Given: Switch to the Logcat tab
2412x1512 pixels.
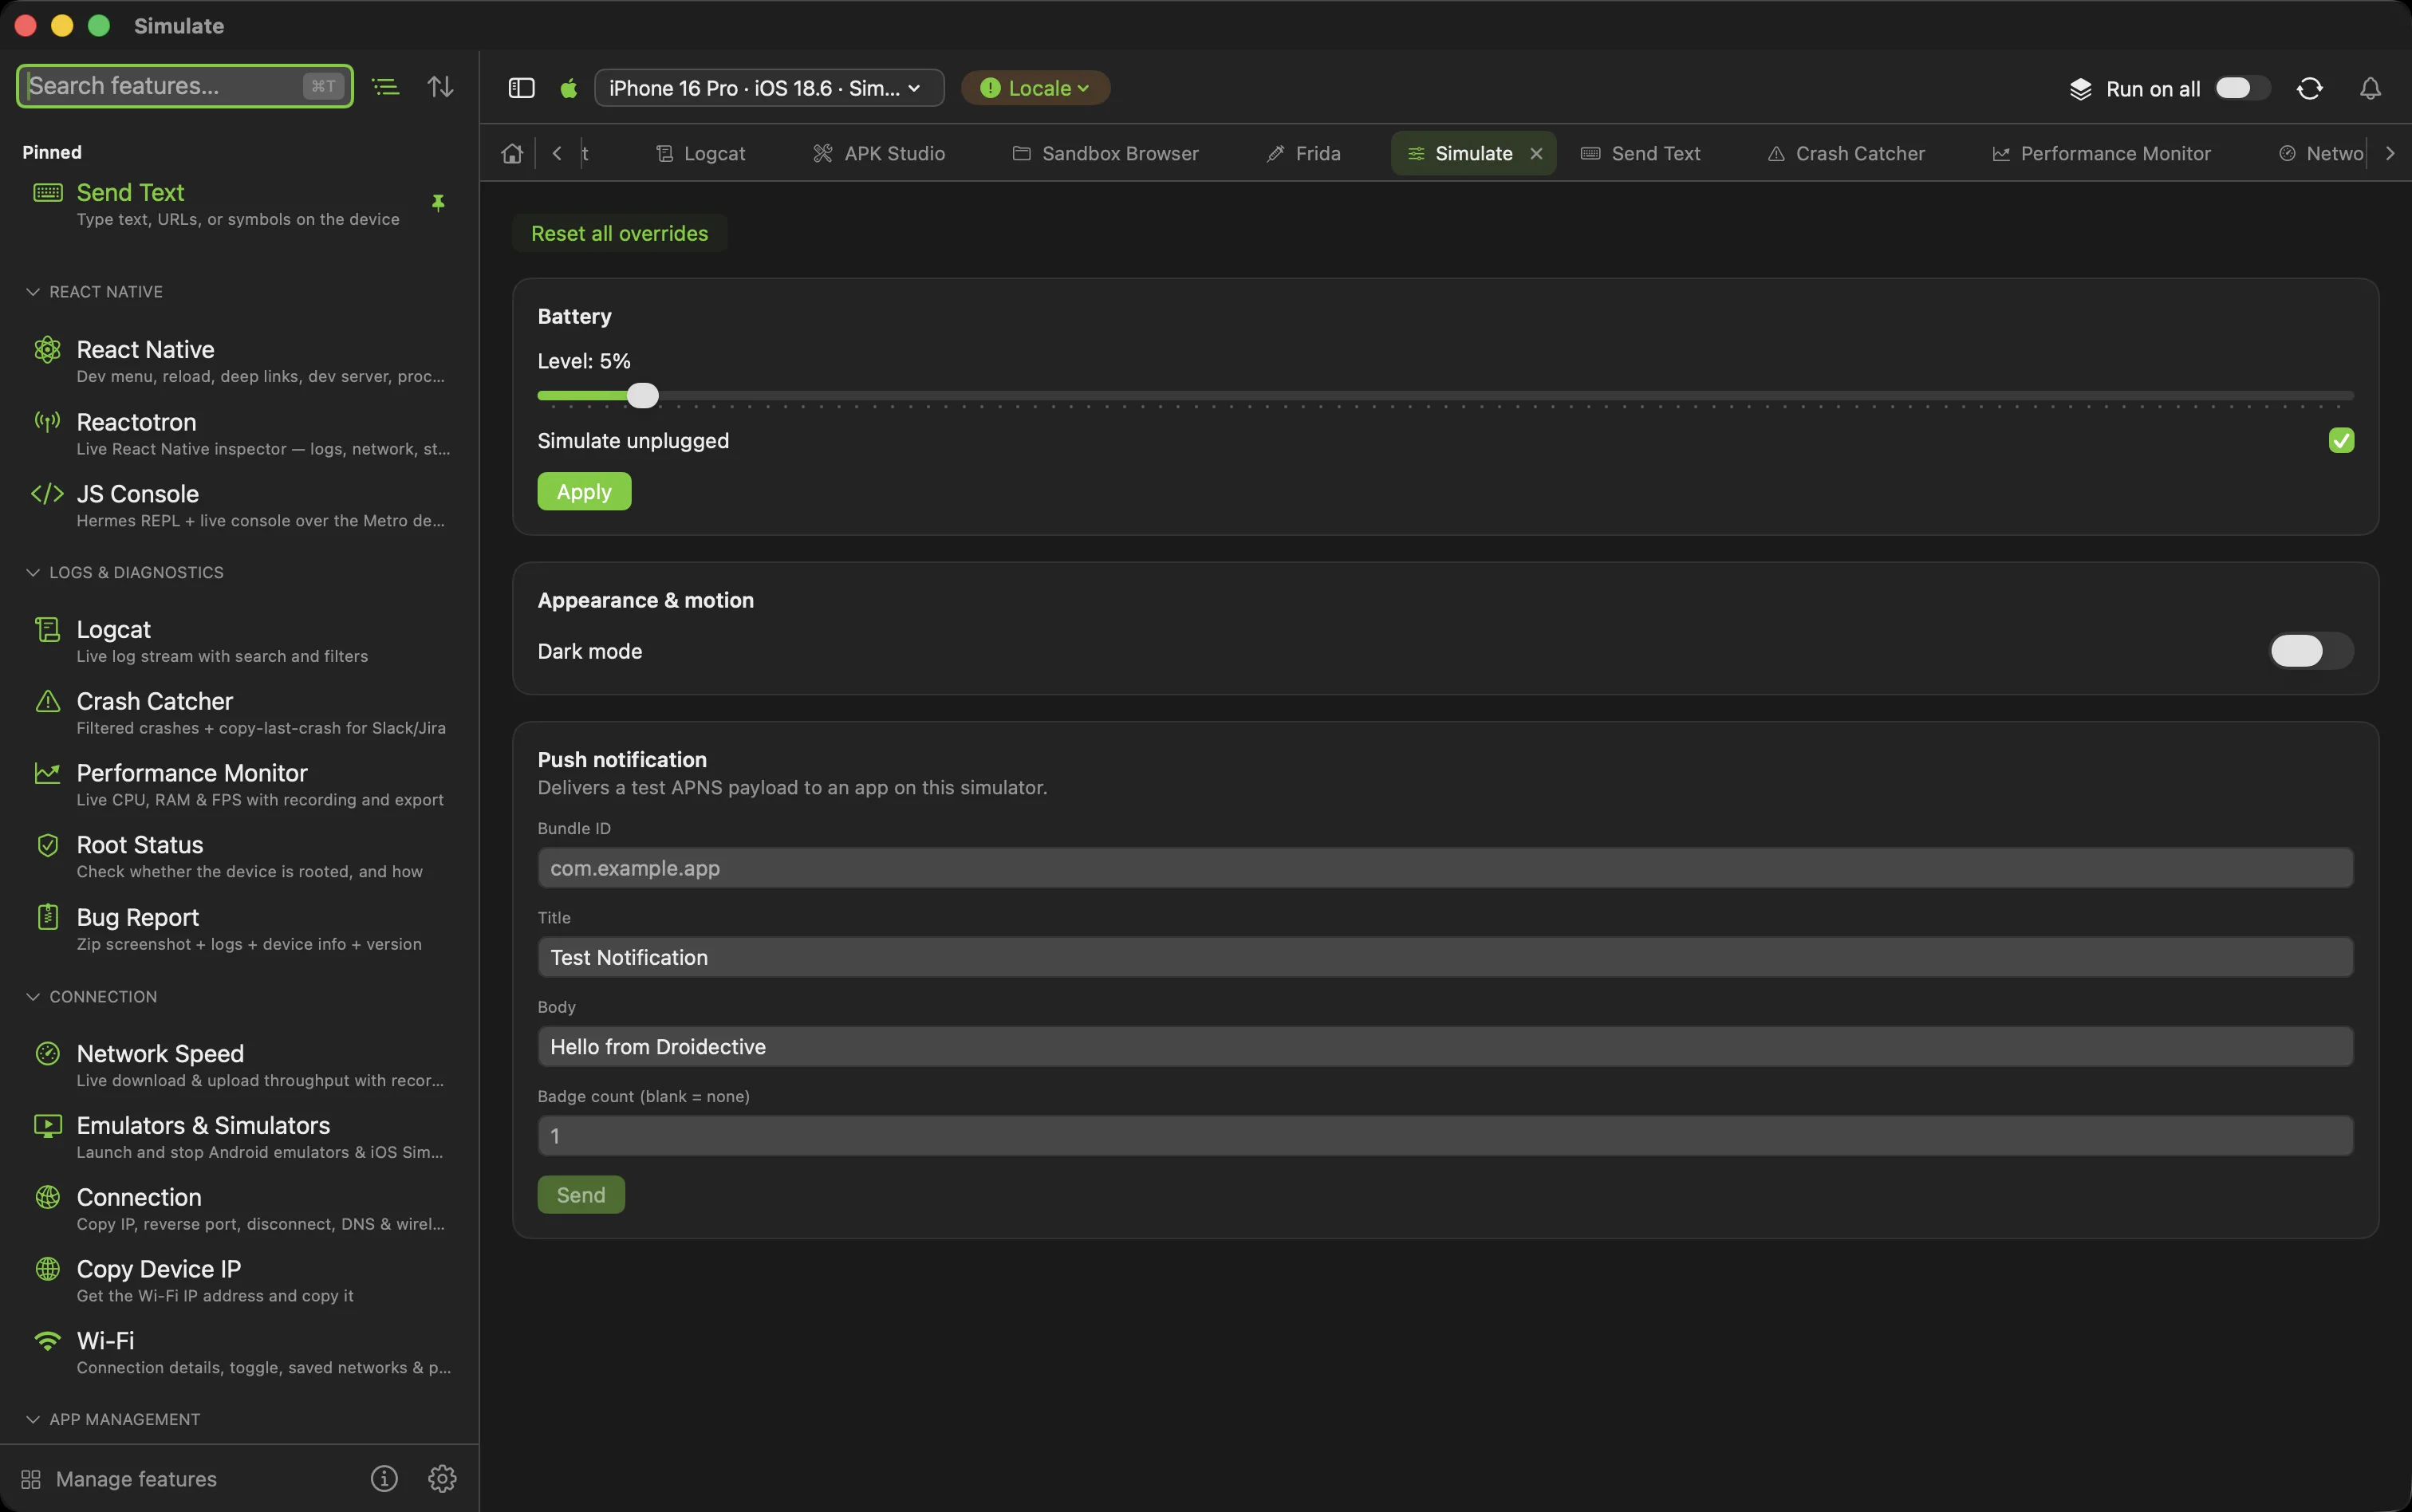Looking at the screenshot, I should click(701, 153).
